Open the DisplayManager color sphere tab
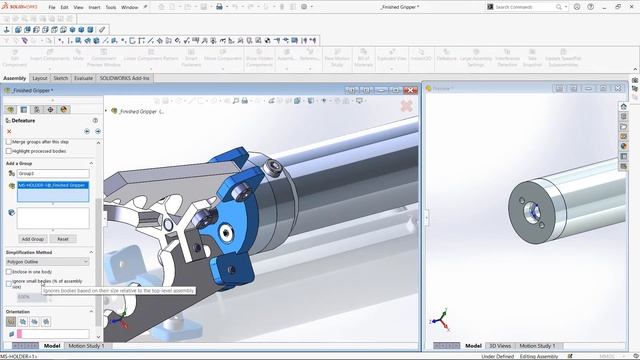The image size is (640, 360). pos(63,109)
